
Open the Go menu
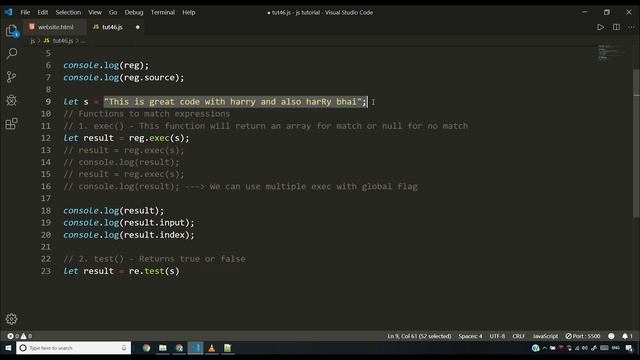coord(113,12)
